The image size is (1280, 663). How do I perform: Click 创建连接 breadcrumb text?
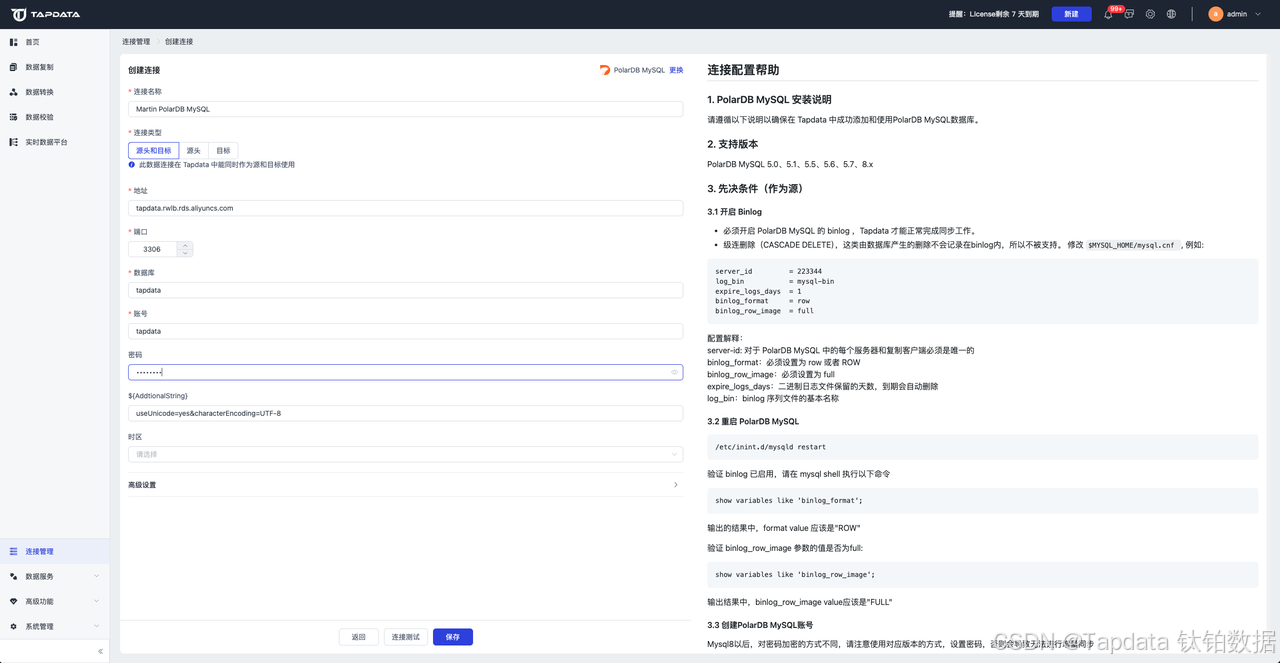coord(179,42)
